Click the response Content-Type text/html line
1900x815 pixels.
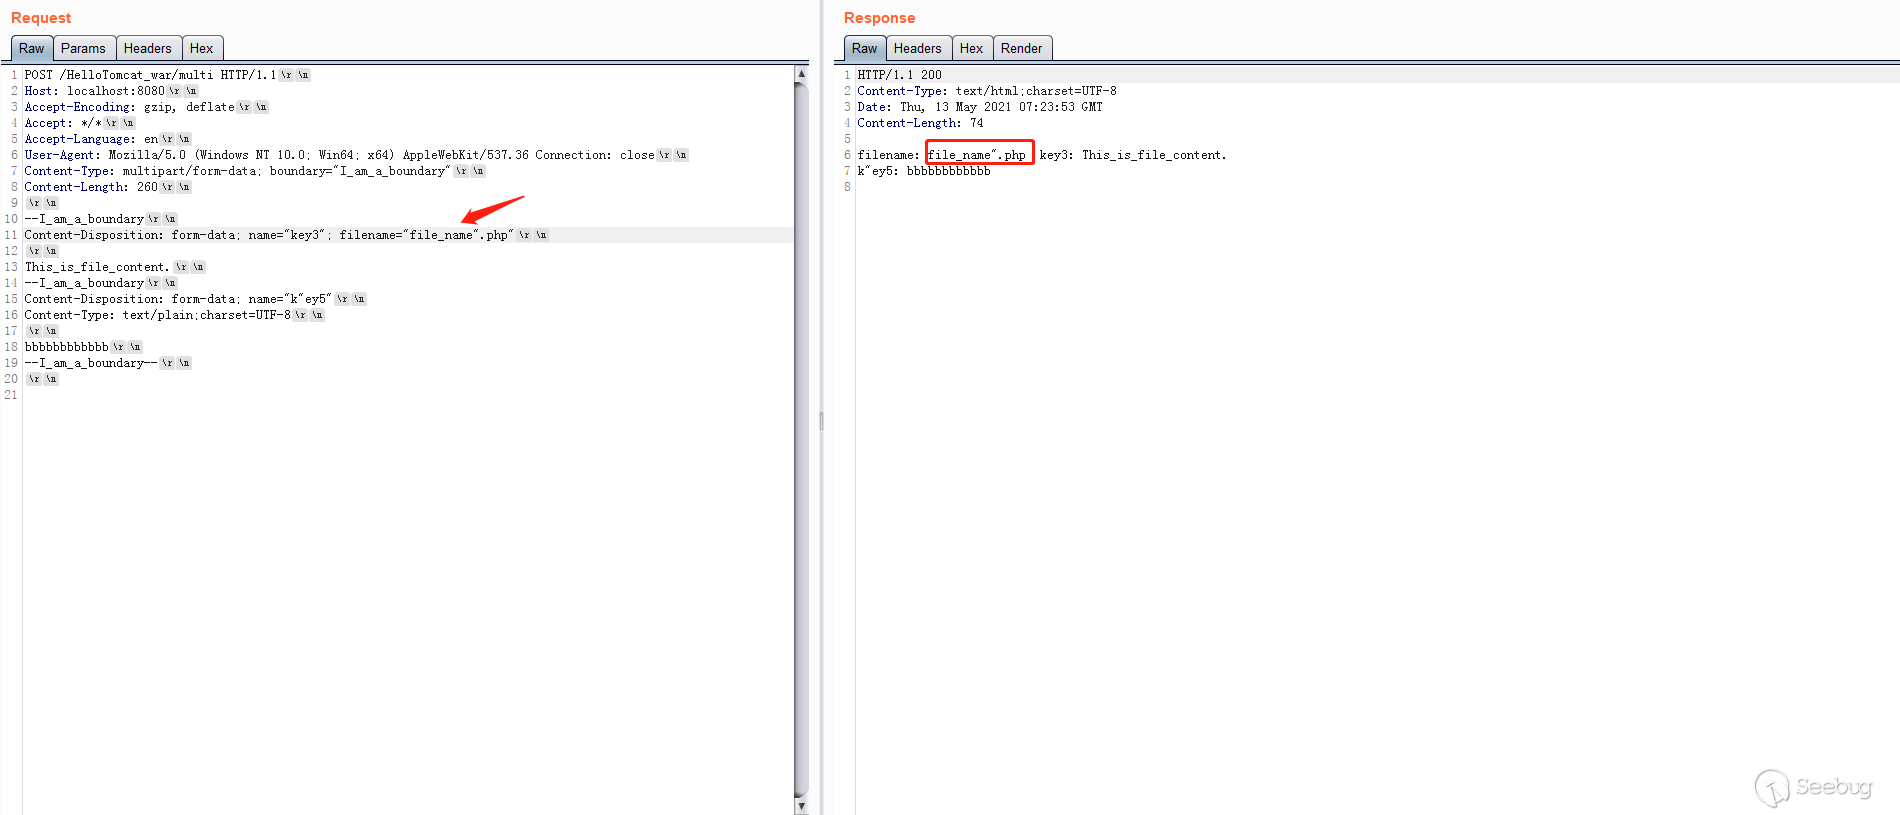point(987,91)
